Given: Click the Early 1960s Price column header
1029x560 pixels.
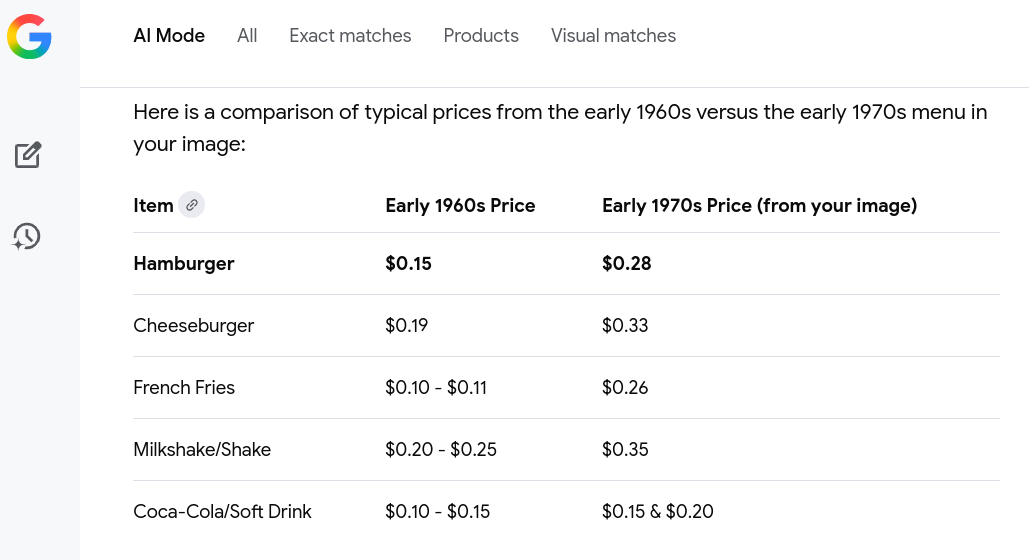Looking at the screenshot, I should [460, 206].
